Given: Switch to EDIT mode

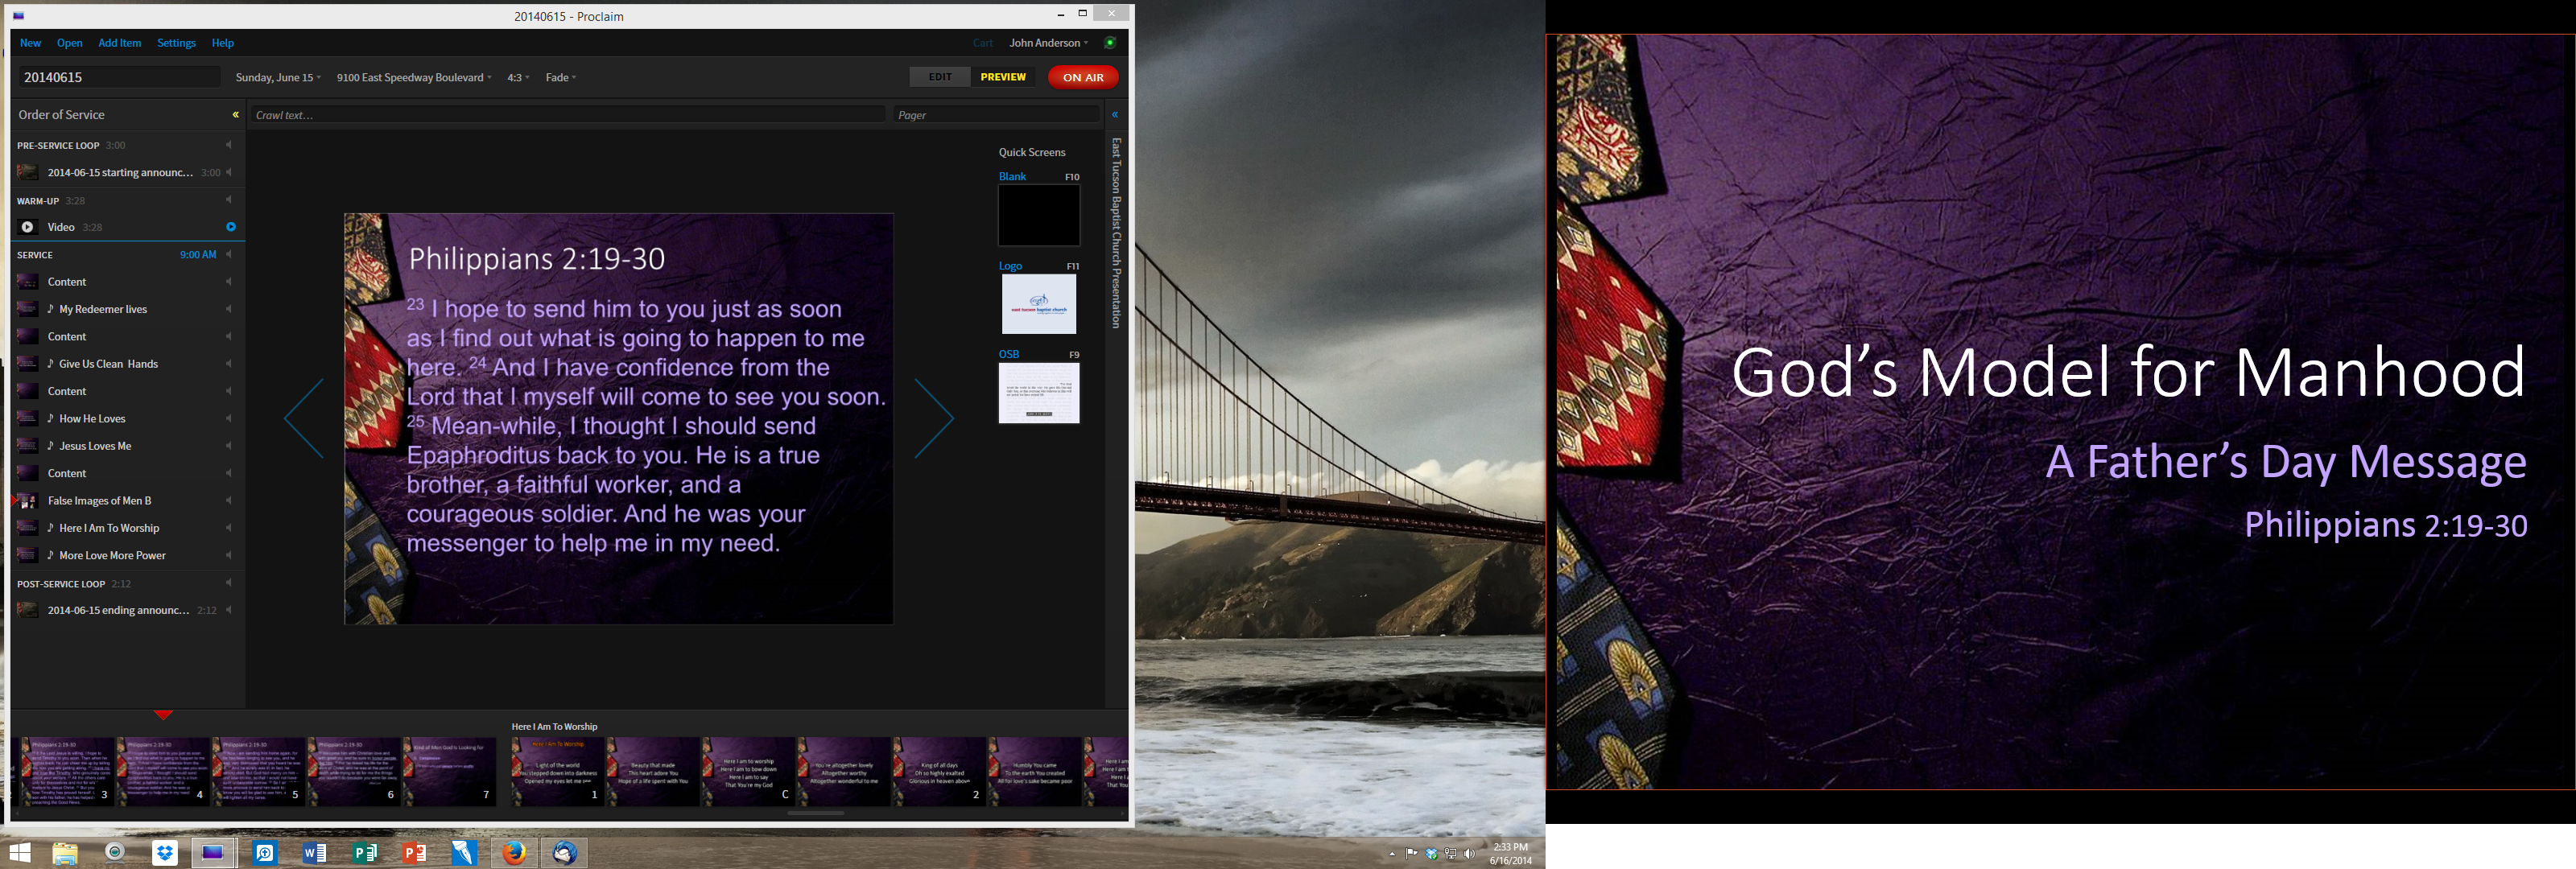Looking at the screenshot, I should pos(939,77).
